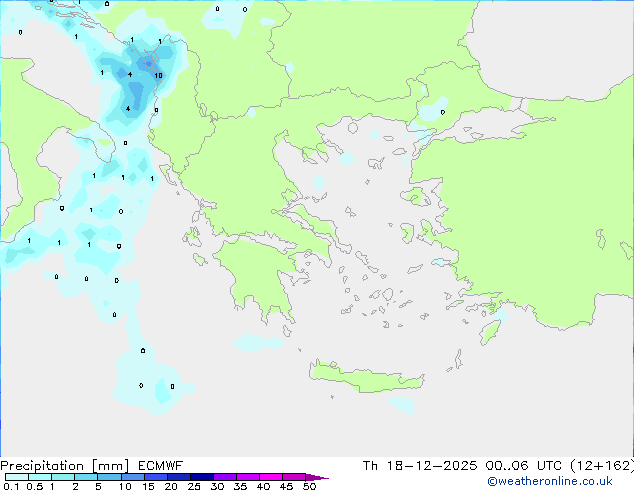Pick the 35–40 mm legend color swatch
This screenshot has width=634, height=490.
(247, 477)
